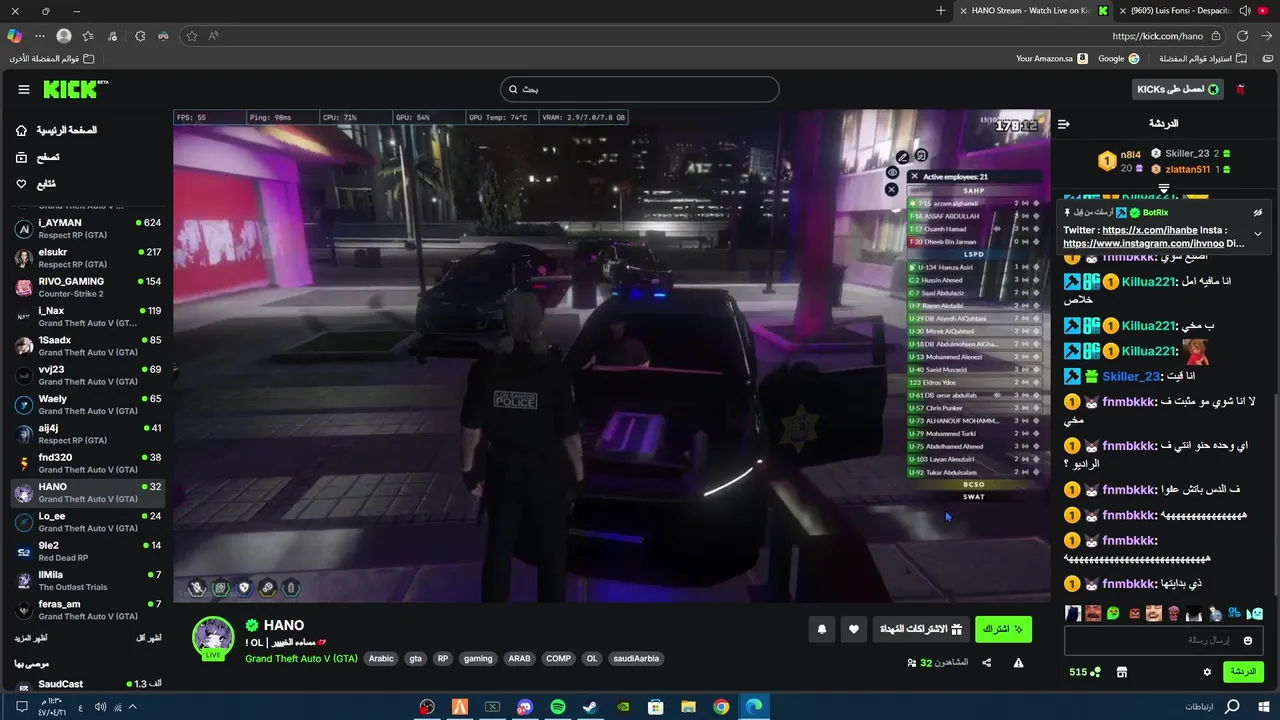Open Steam from taskbar
The height and width of the screenshot is (720, 1280).
tap(590, 707)
